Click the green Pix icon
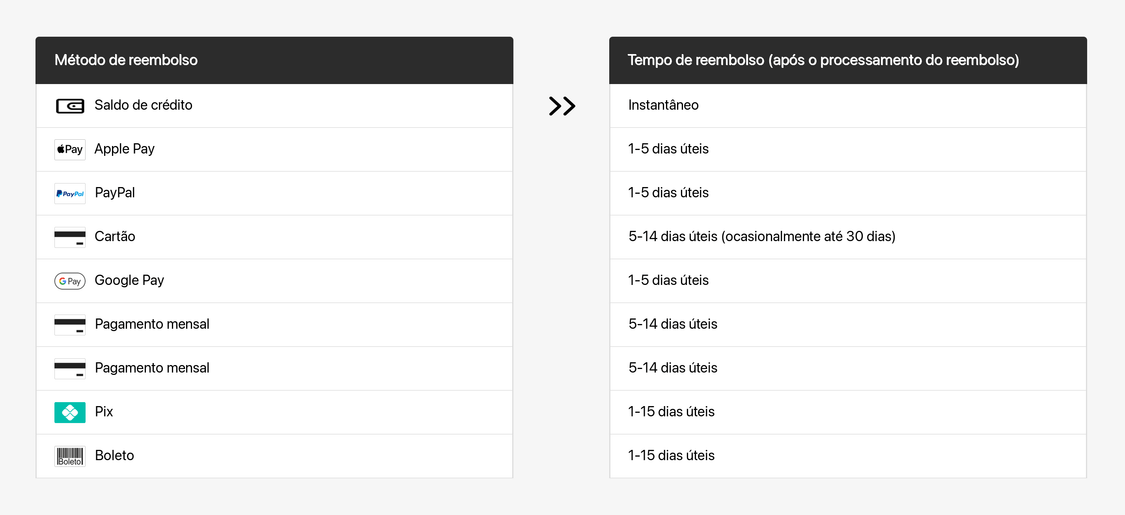 click(70, 412)
